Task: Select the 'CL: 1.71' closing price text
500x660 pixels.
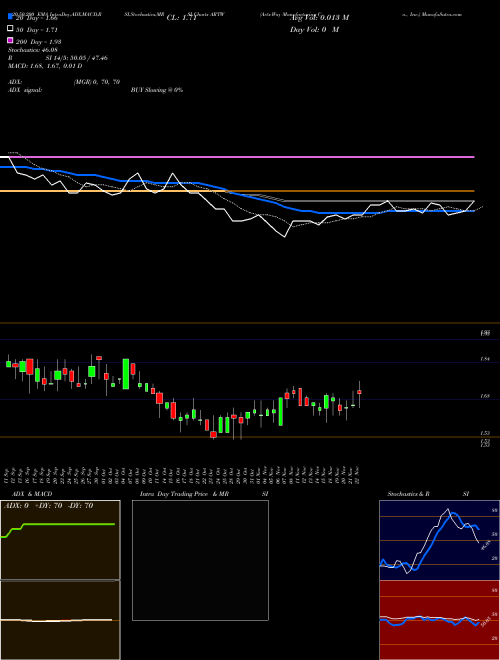Action: coord(181,18)
